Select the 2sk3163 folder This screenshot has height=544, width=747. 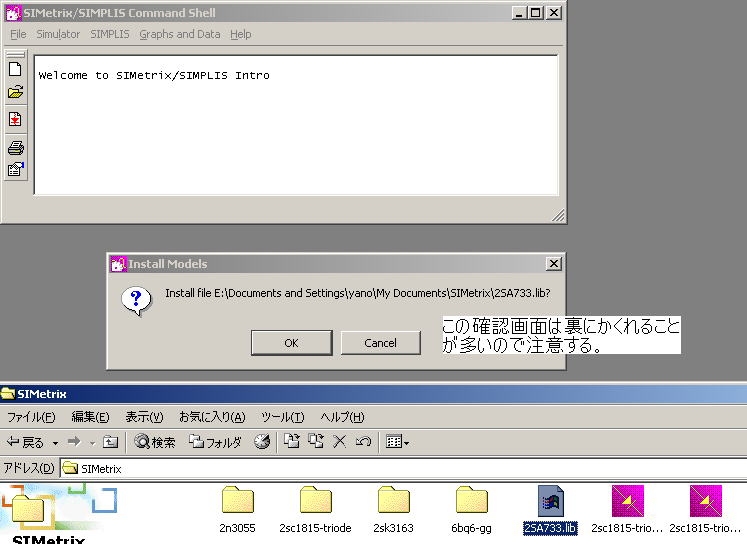pos(394,510)
